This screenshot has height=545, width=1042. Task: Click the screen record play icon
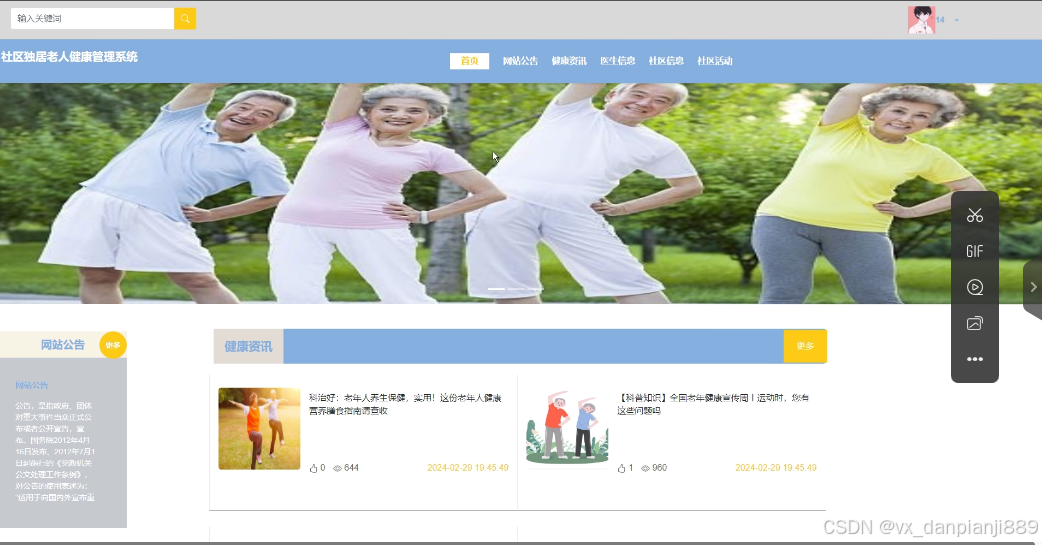[974, 287]
